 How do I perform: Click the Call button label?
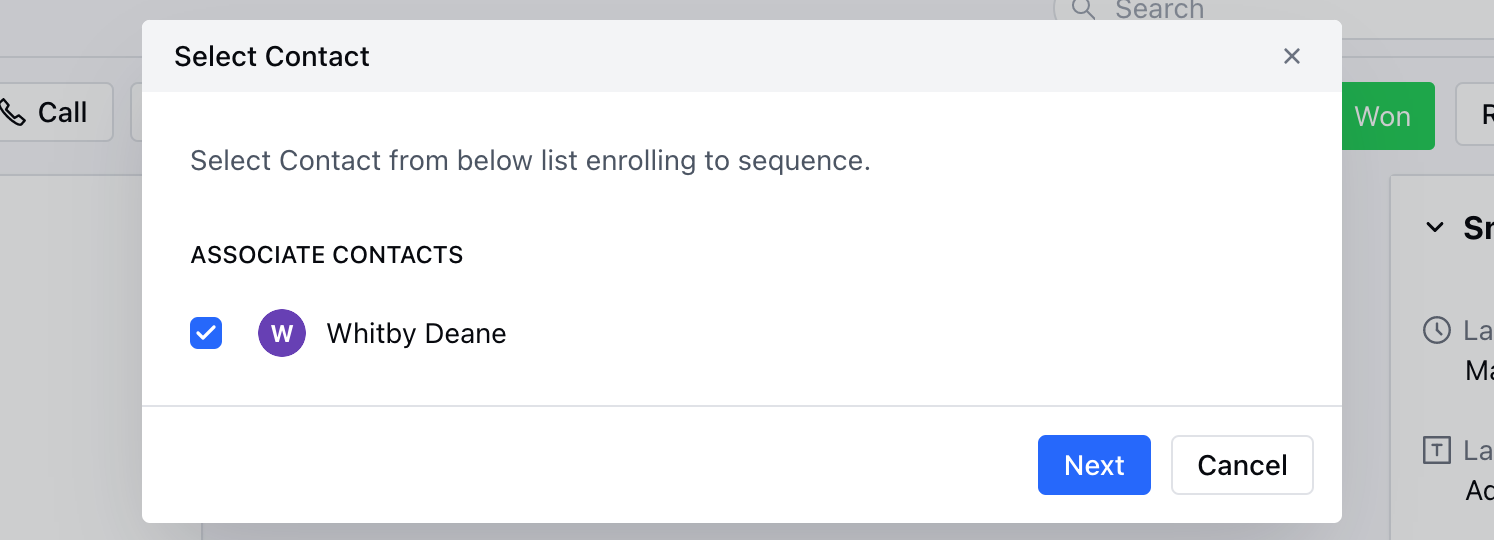click(x=62, y=112)
